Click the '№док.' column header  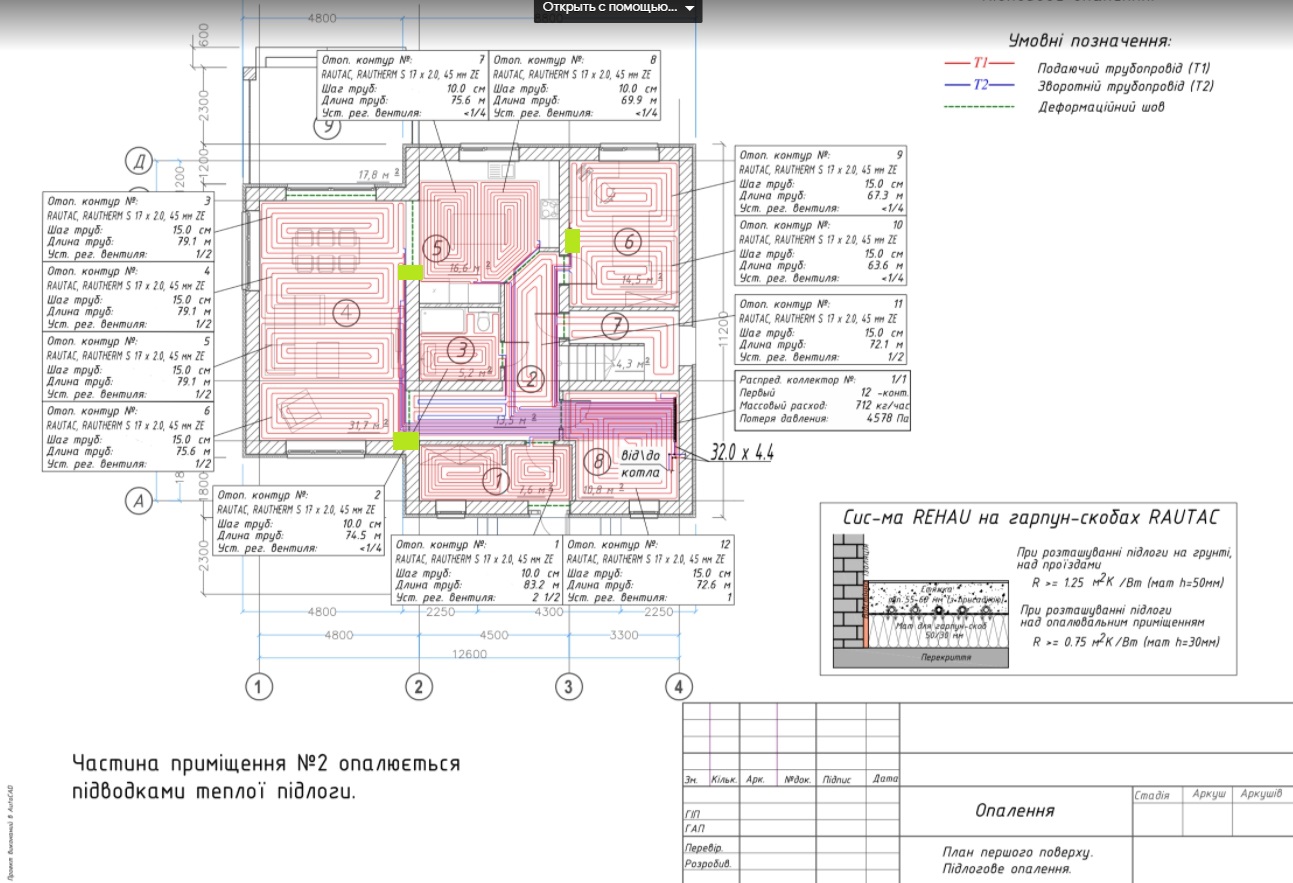(797, 779)
